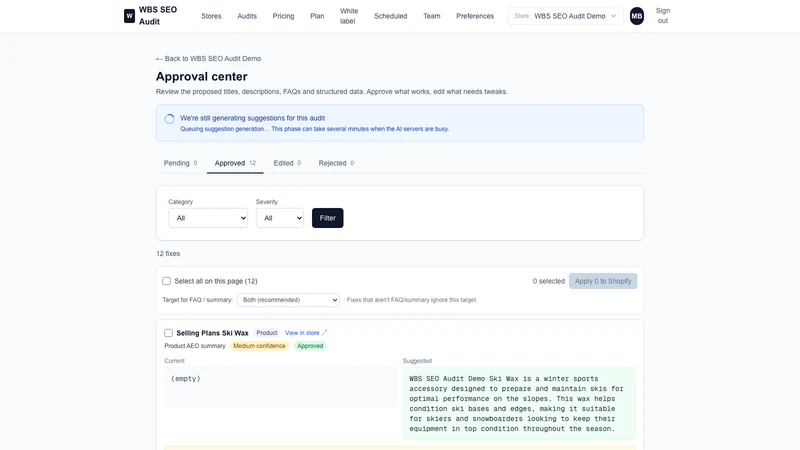Go to Stores in the top navigation
This screenshot has width=800, height=450.
[211, 16]
